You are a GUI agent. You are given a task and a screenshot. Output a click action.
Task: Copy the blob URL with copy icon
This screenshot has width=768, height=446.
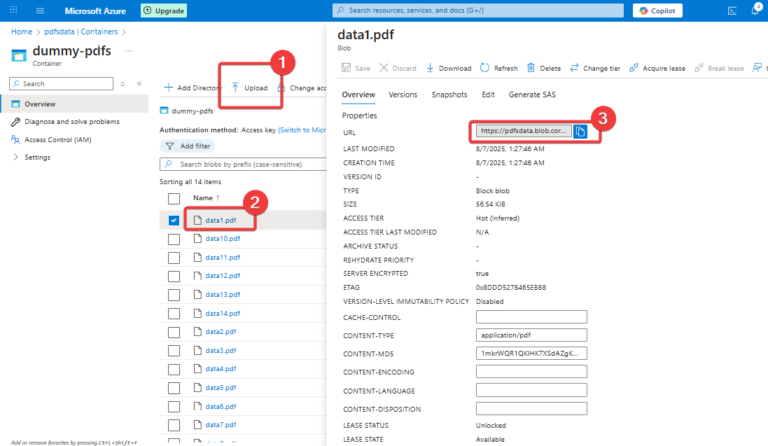(580, 131)
